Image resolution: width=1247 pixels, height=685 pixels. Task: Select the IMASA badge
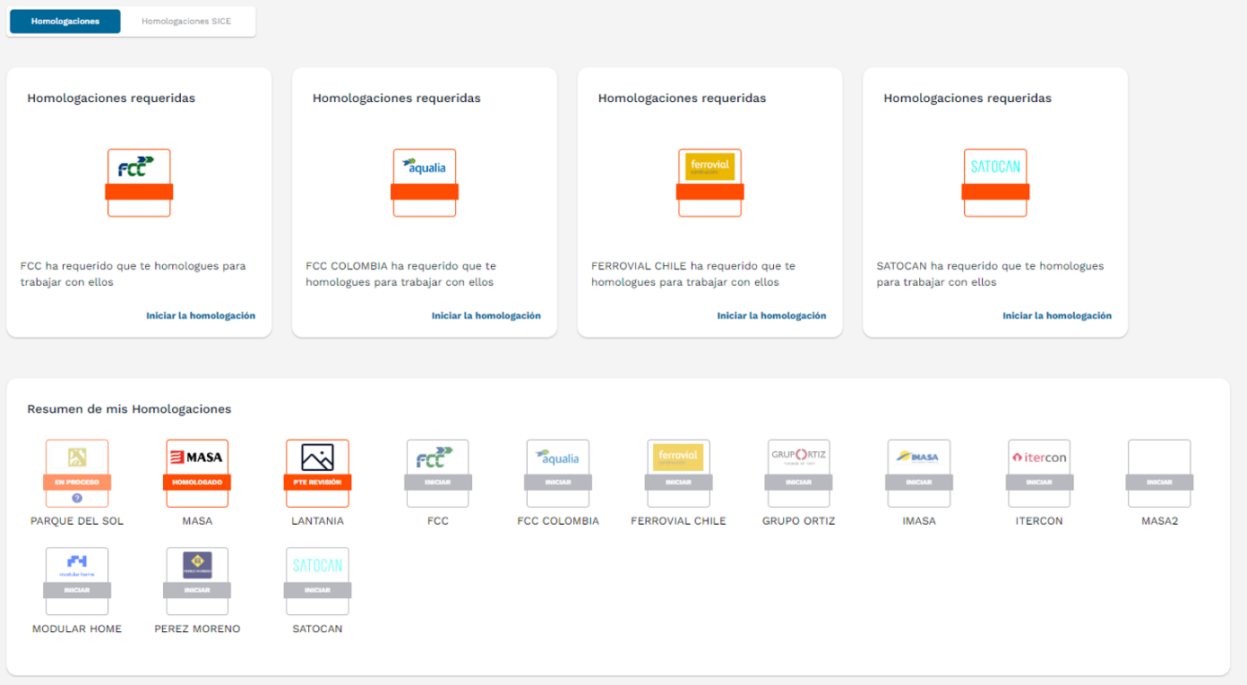pyautogui.click(x=919, y=472)
